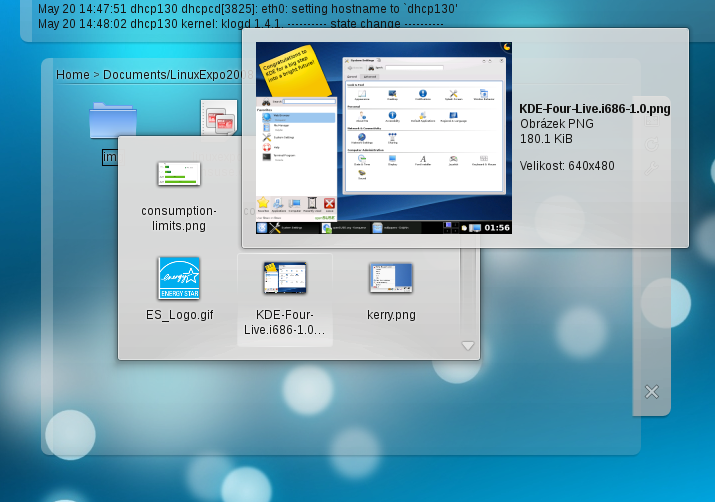Click the KDE-Four-Live.i686-1.0 file thumbnail

coord(284,278)
